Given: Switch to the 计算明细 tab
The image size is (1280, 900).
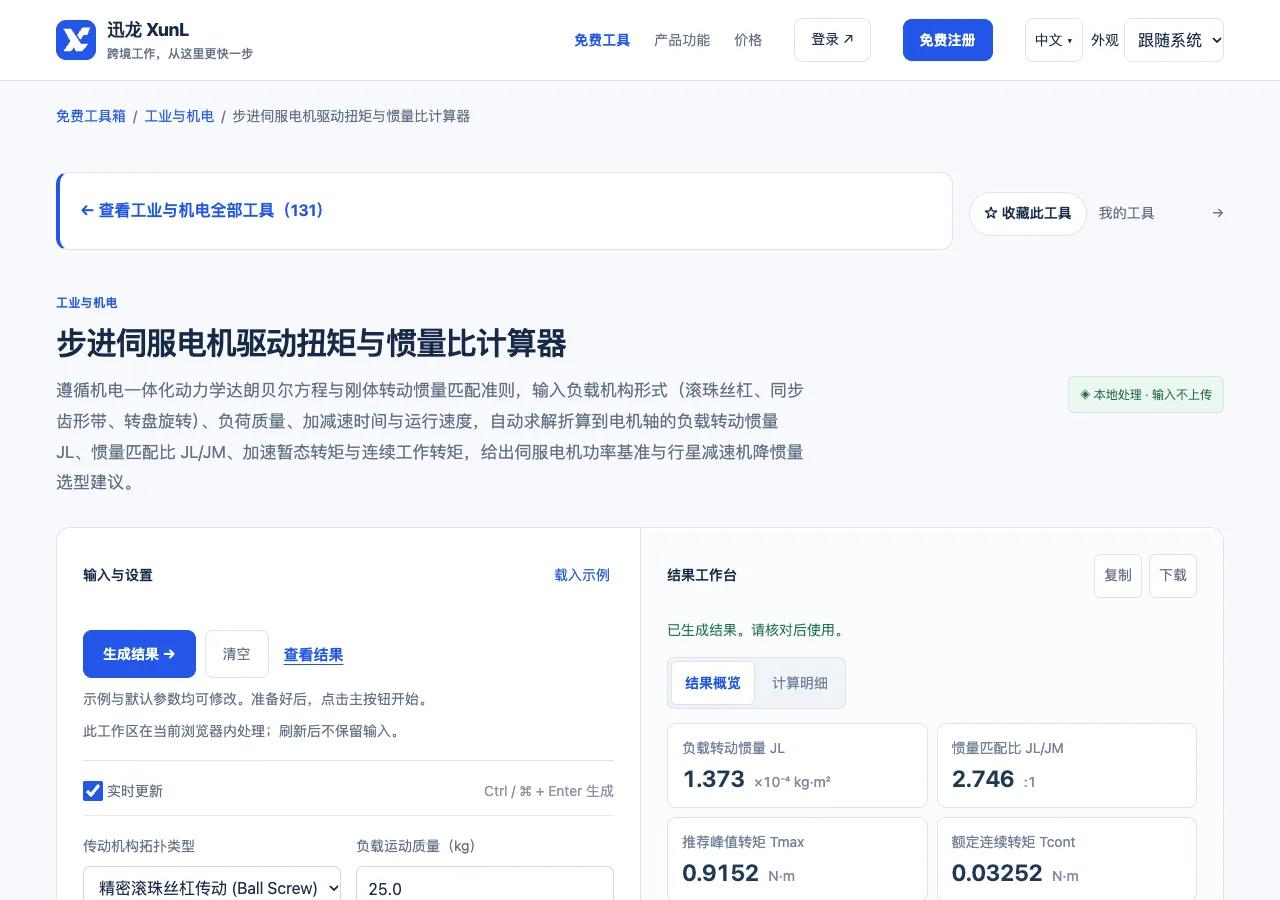Looking at the screenshot, I should pyautogui.click(x=800, y=683).
